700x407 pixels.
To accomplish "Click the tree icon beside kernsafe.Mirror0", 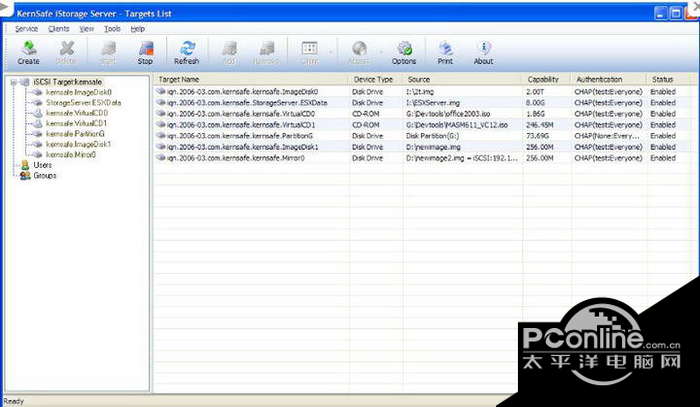I will click(x=38, y=155).
